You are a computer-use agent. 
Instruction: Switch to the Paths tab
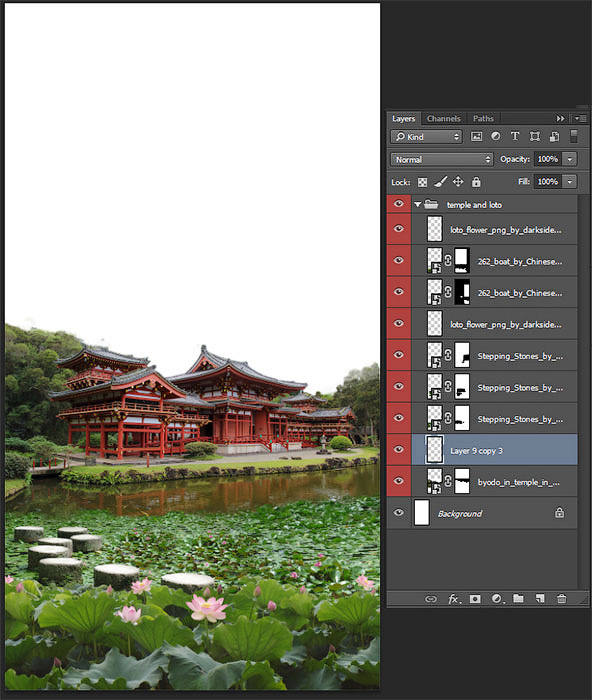484,118
